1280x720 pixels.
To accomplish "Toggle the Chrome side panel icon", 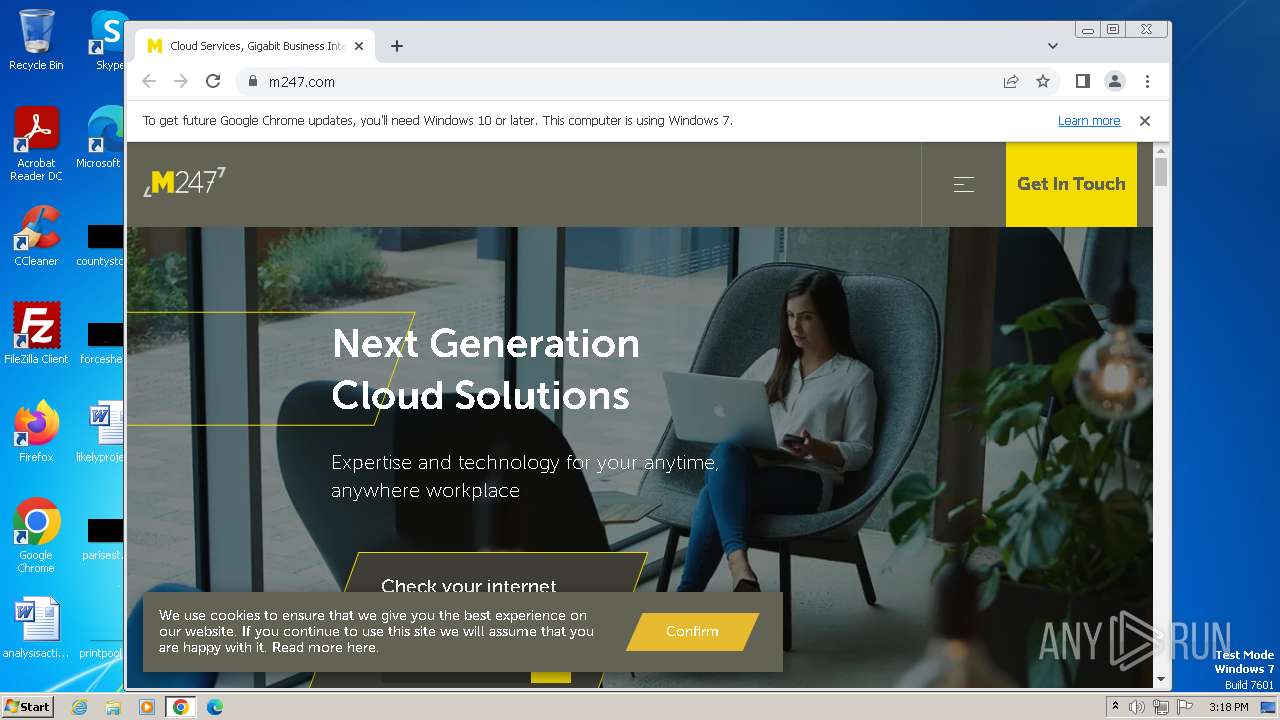I will [1082, 81].
